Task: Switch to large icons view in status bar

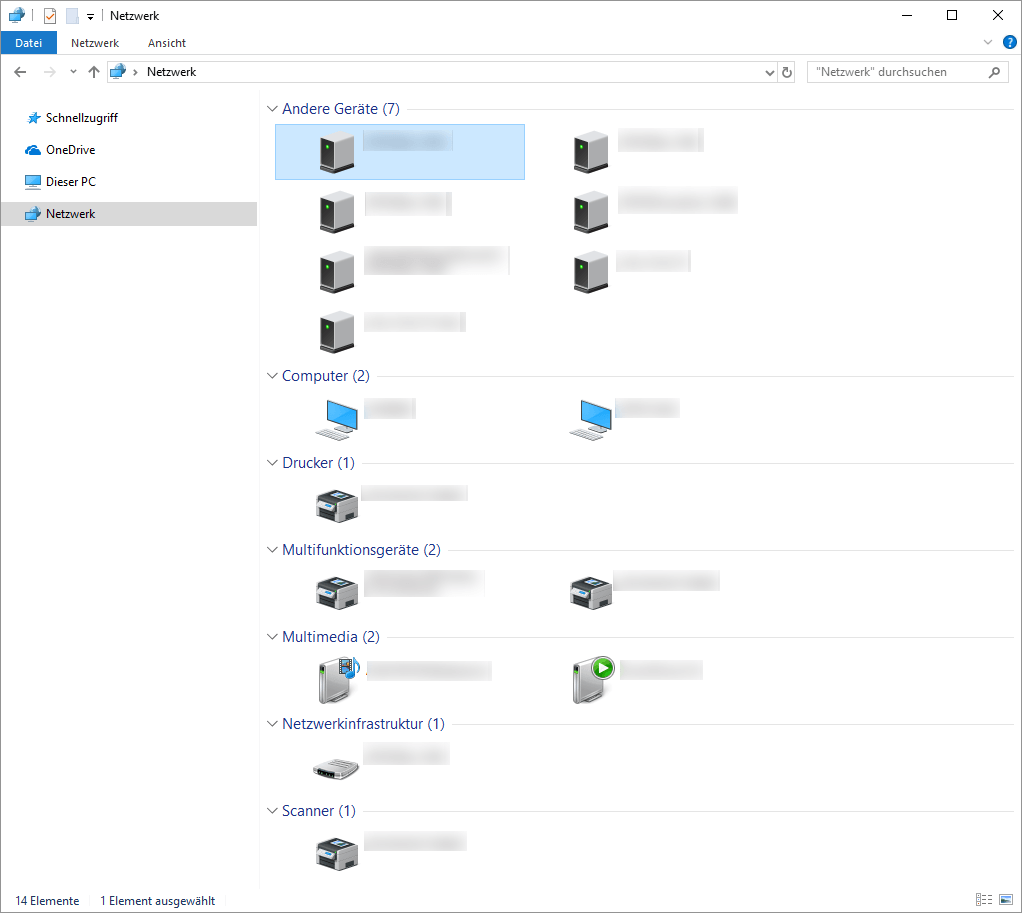Action: 1005,900
